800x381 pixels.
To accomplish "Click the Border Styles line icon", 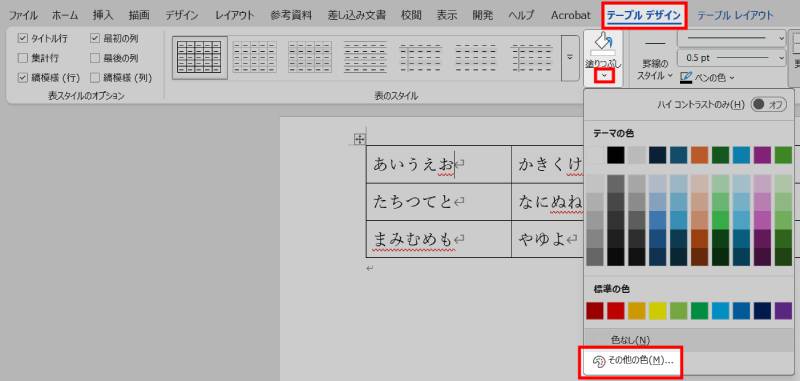I will pyautogui.click(x=655, y=44).
